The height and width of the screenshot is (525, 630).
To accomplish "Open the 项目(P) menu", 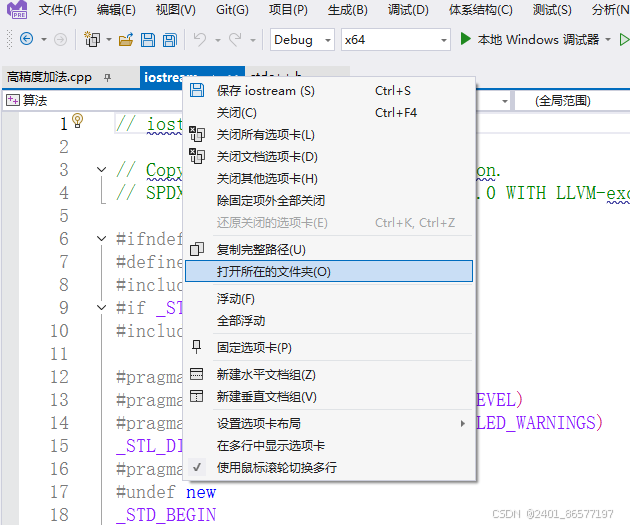I will [x=288, y=10].
